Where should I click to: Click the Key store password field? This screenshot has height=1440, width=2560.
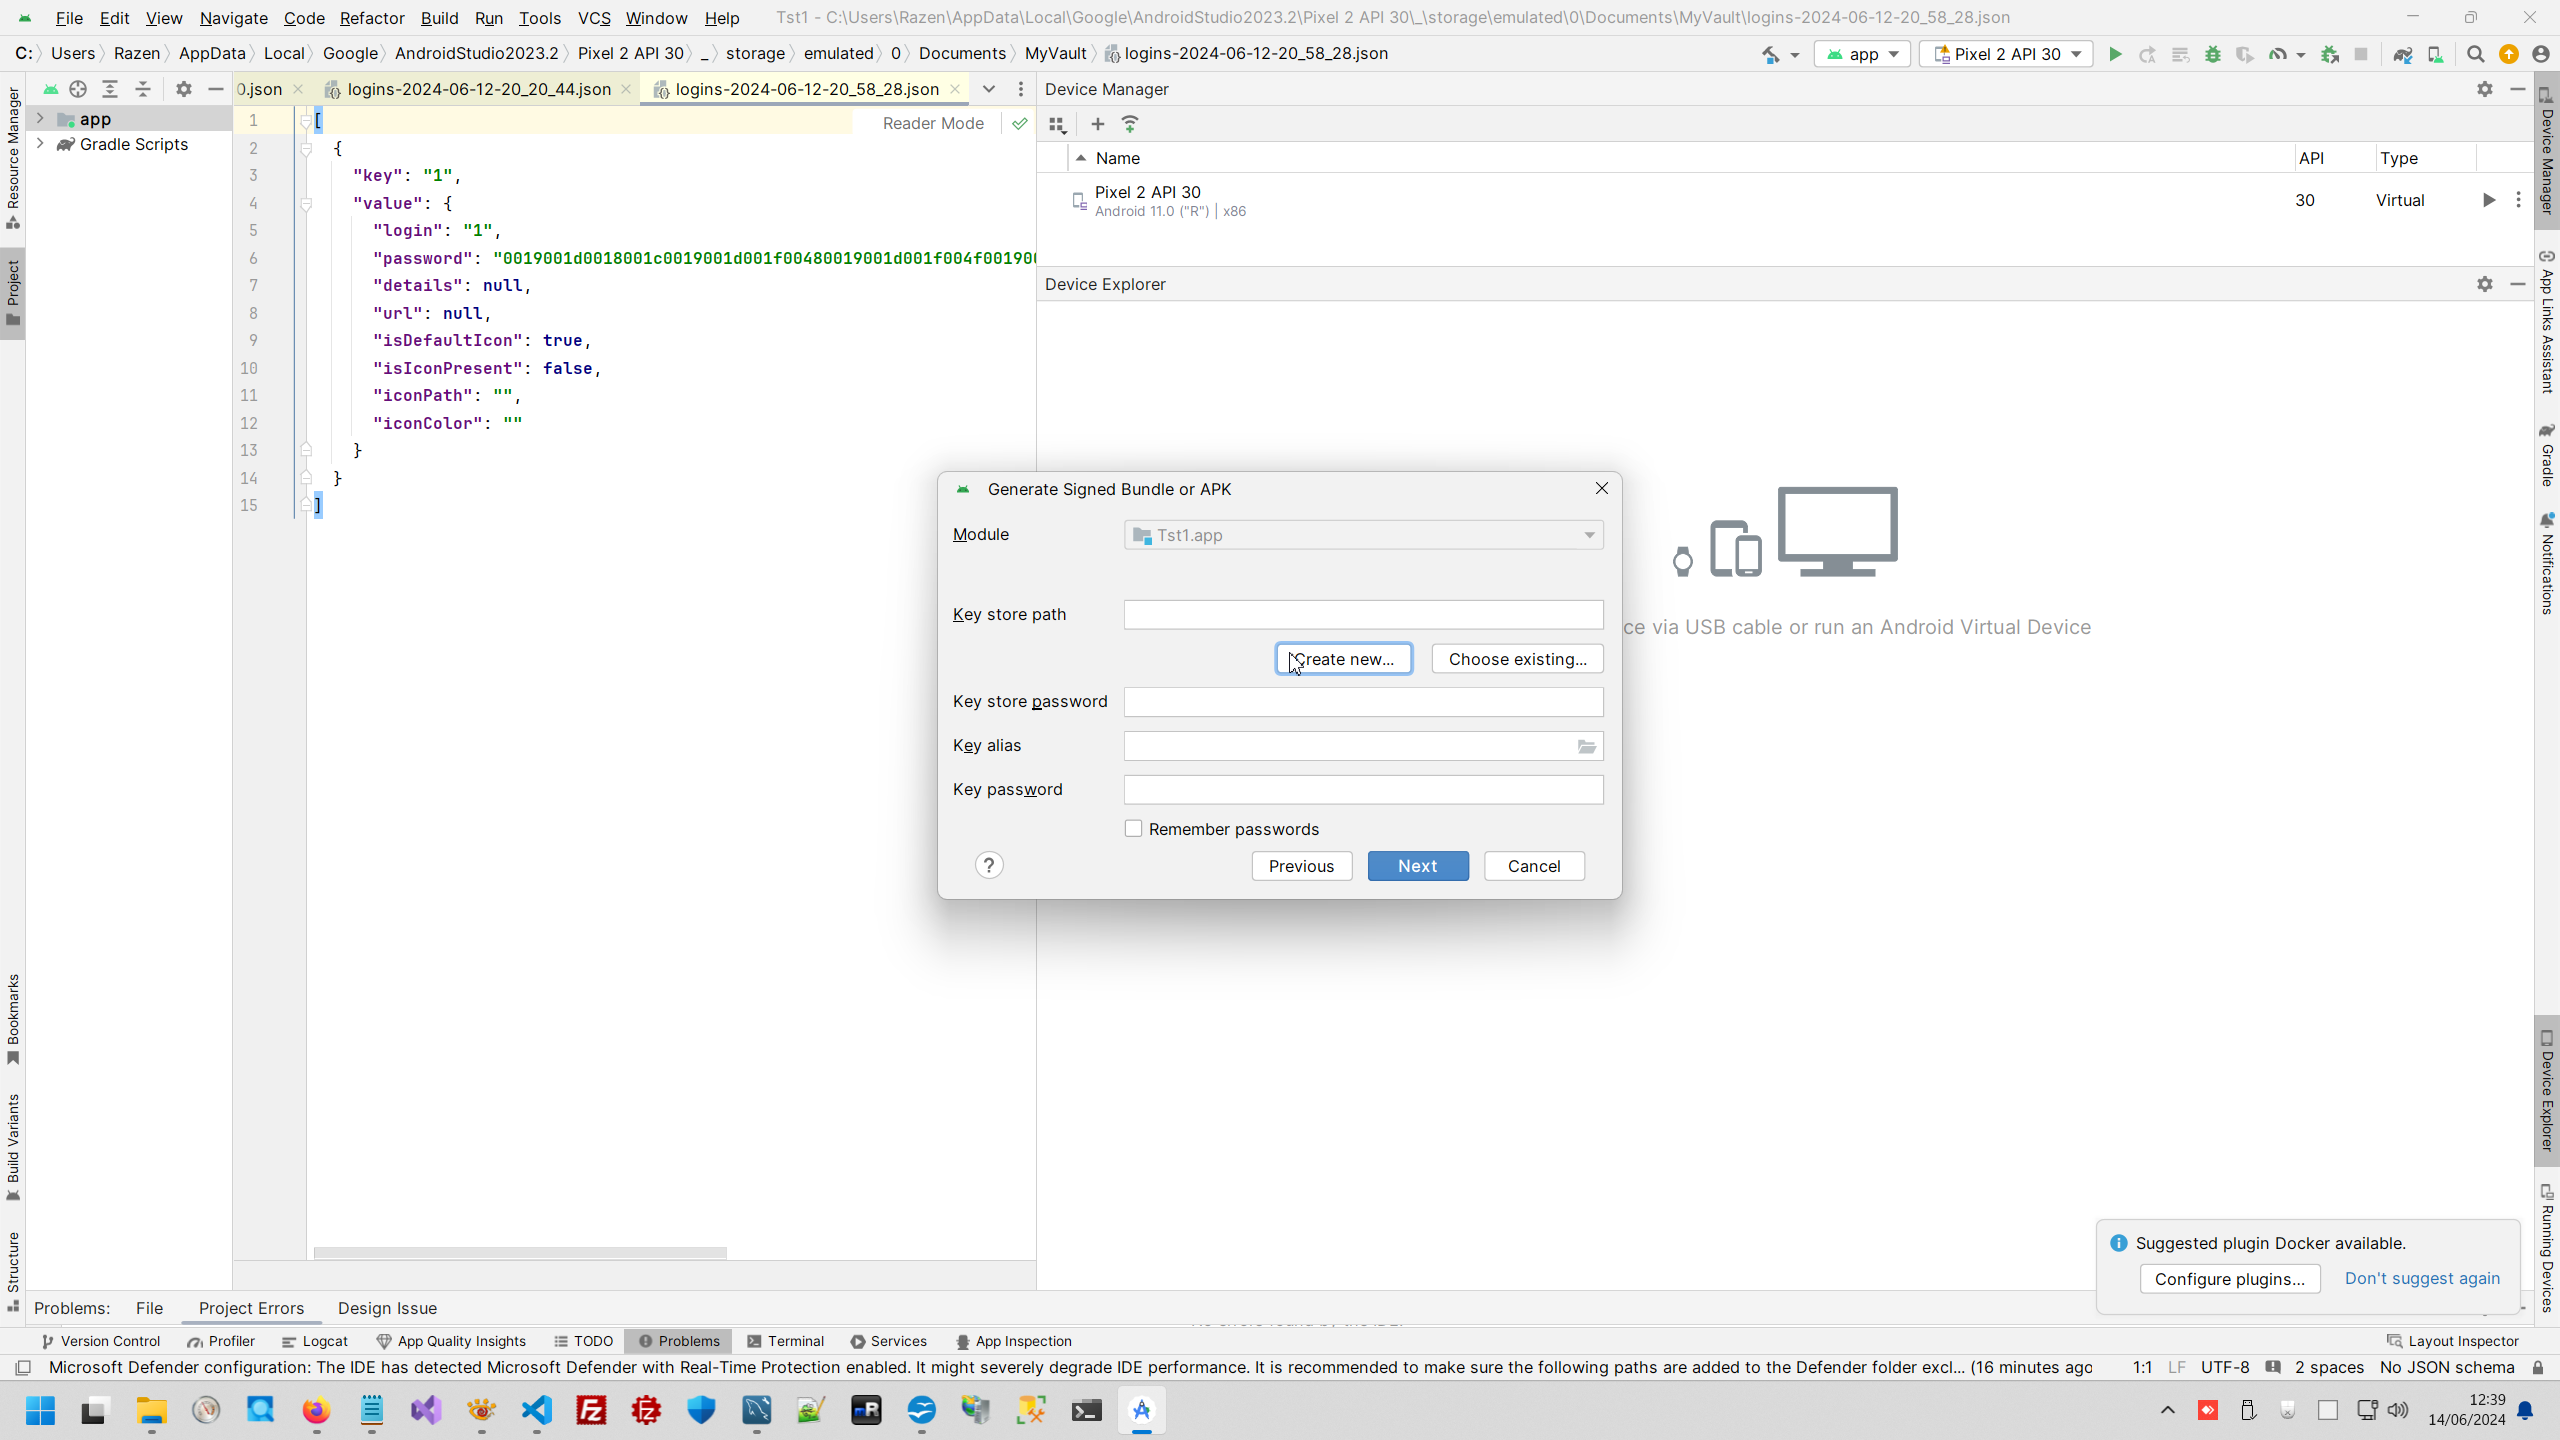point(1362,702)
